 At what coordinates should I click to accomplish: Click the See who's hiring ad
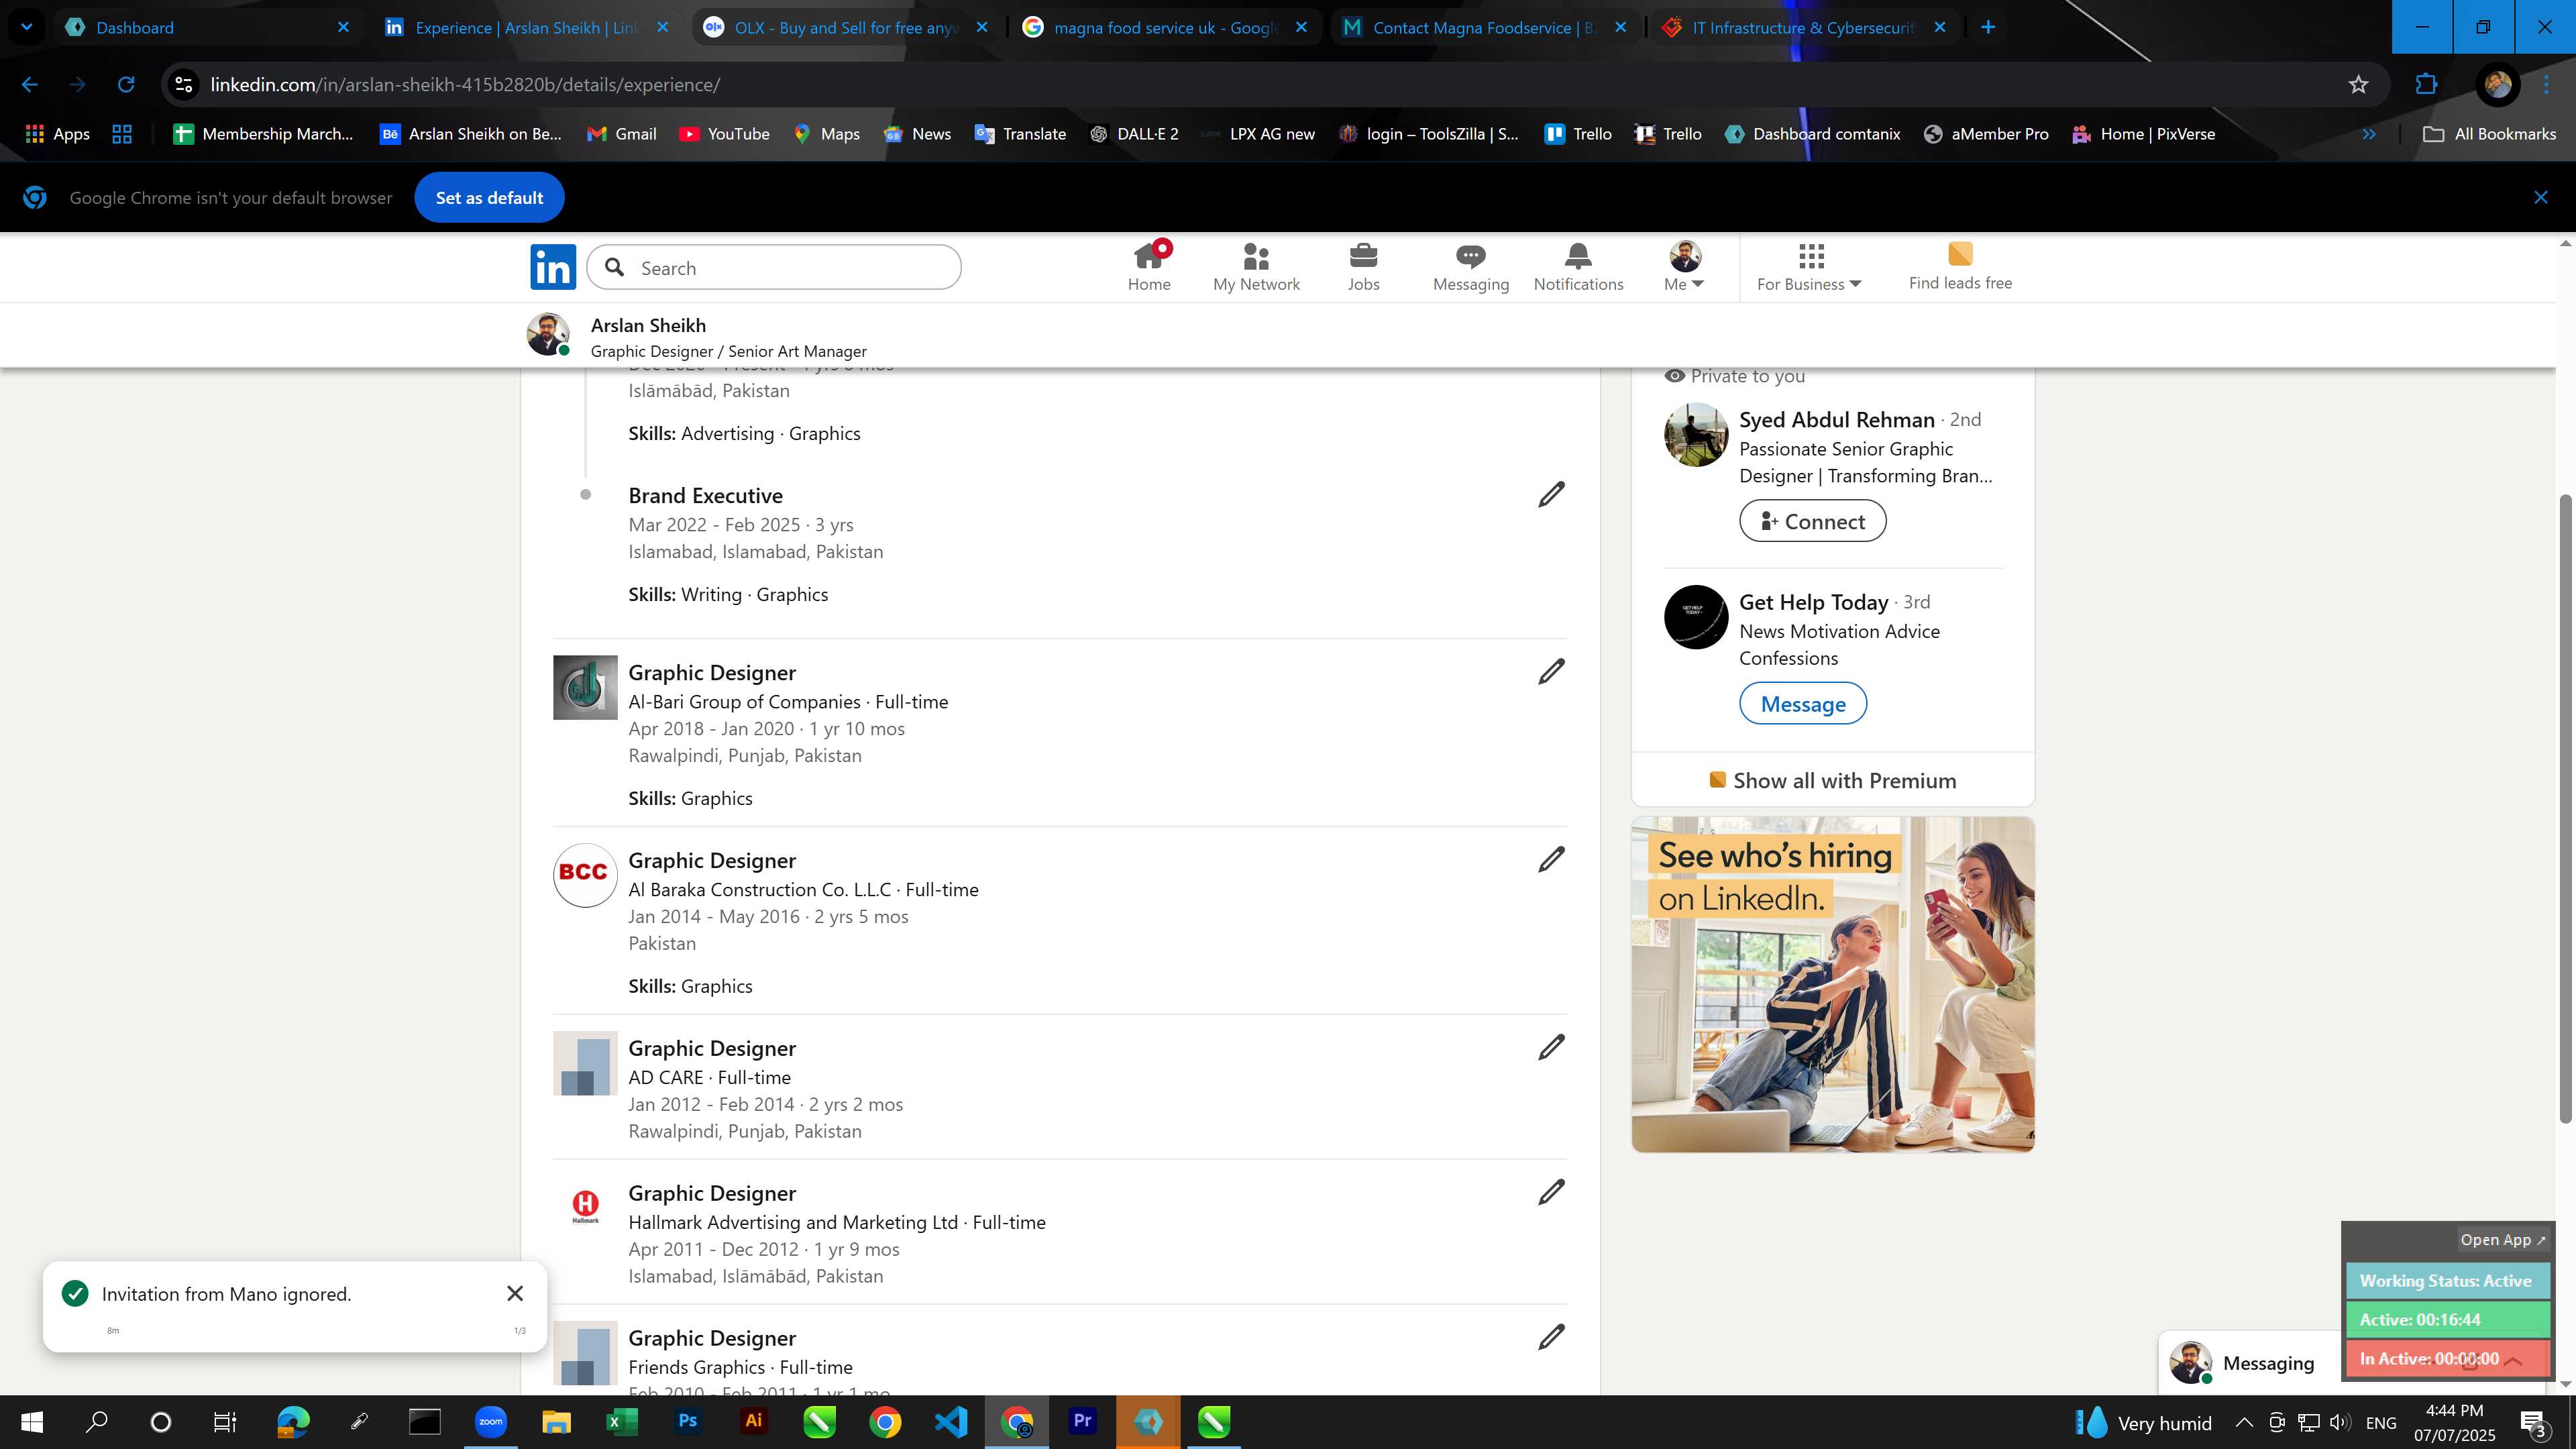click(1833, 984)
